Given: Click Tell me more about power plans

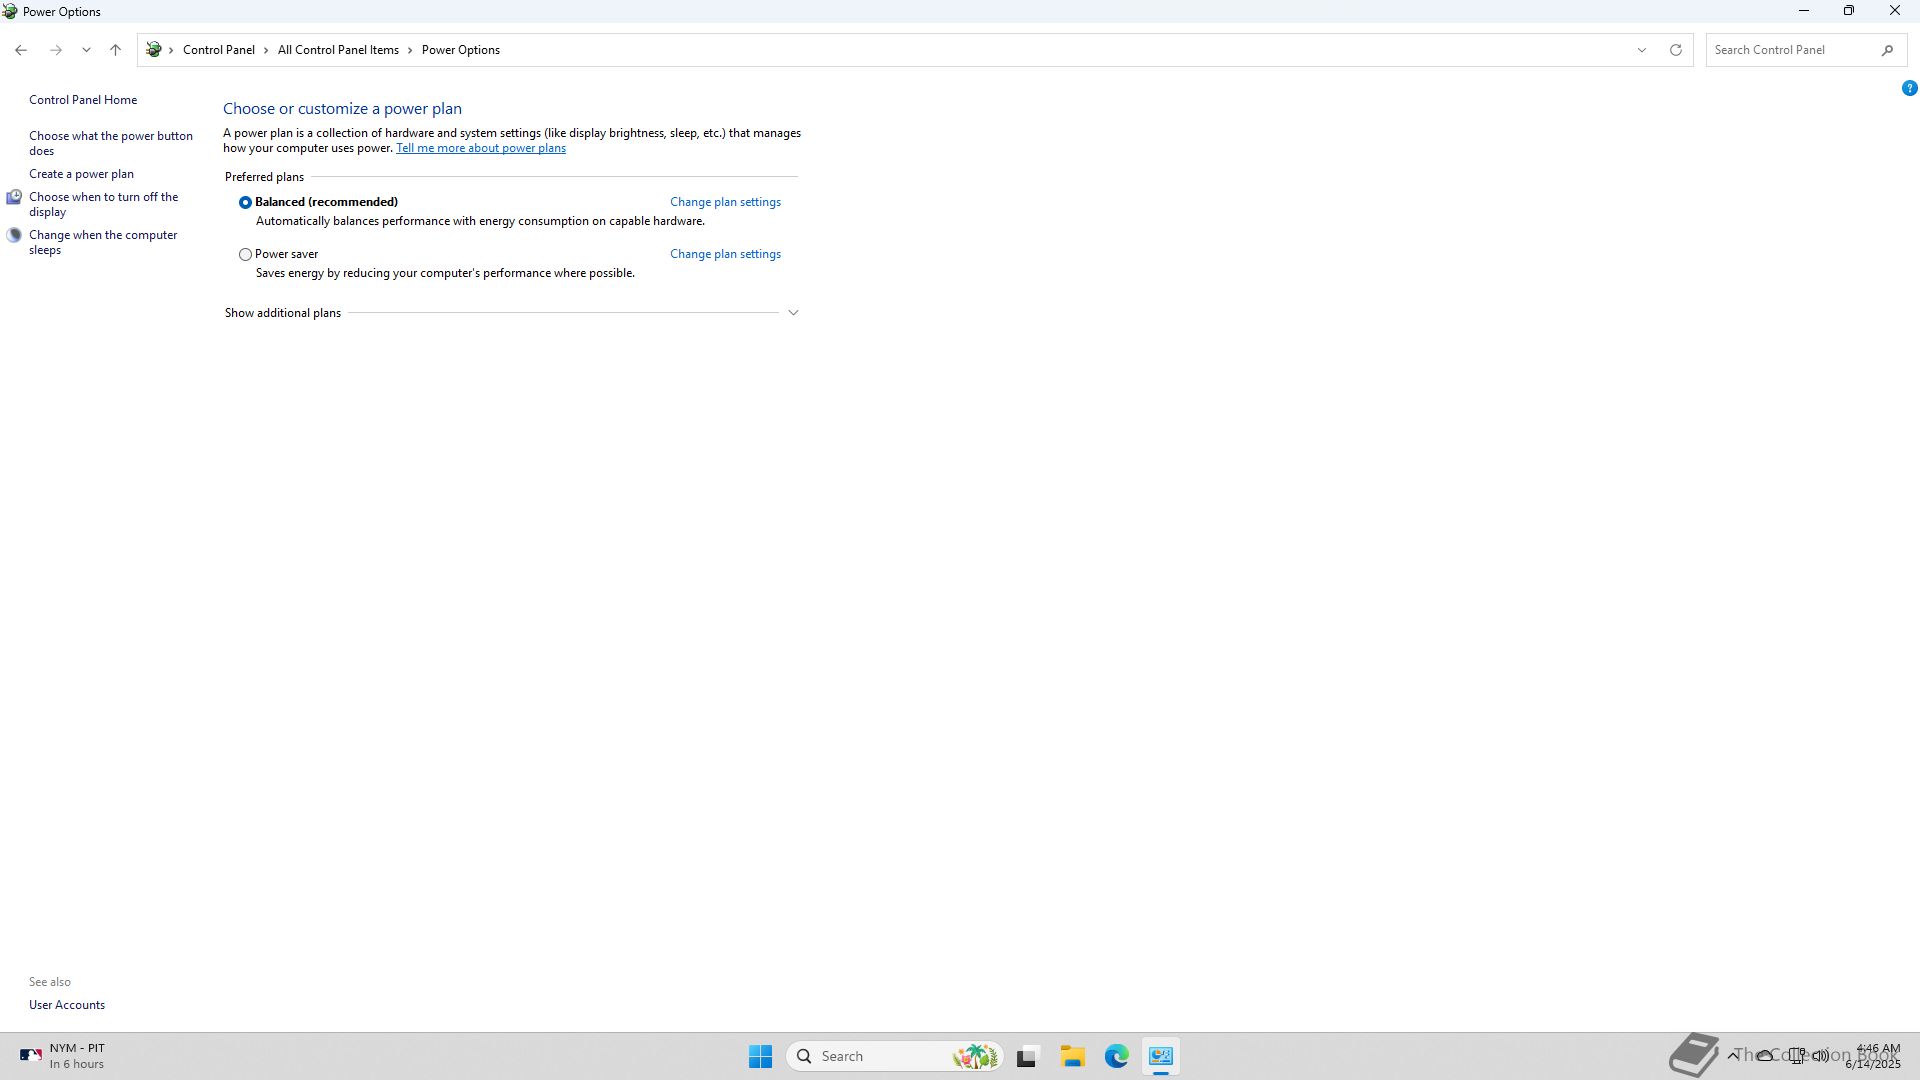Looking at the screenshot, I should tap(480, 148).
